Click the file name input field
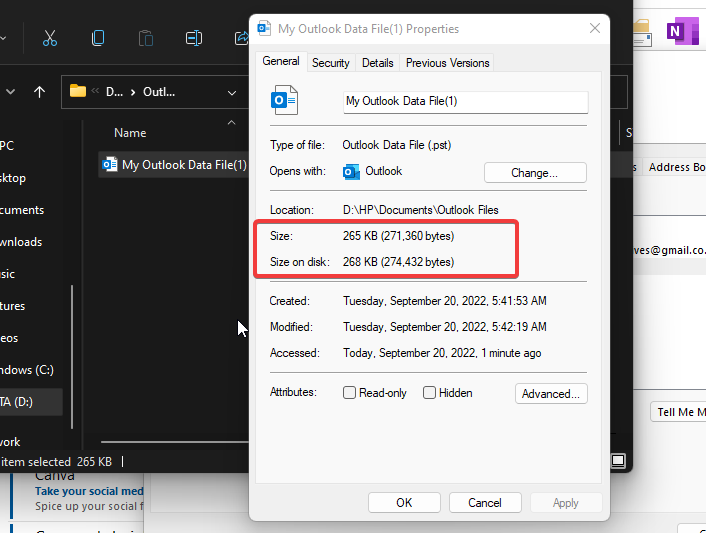Screen dimensions: 706x533 point(466,102)
